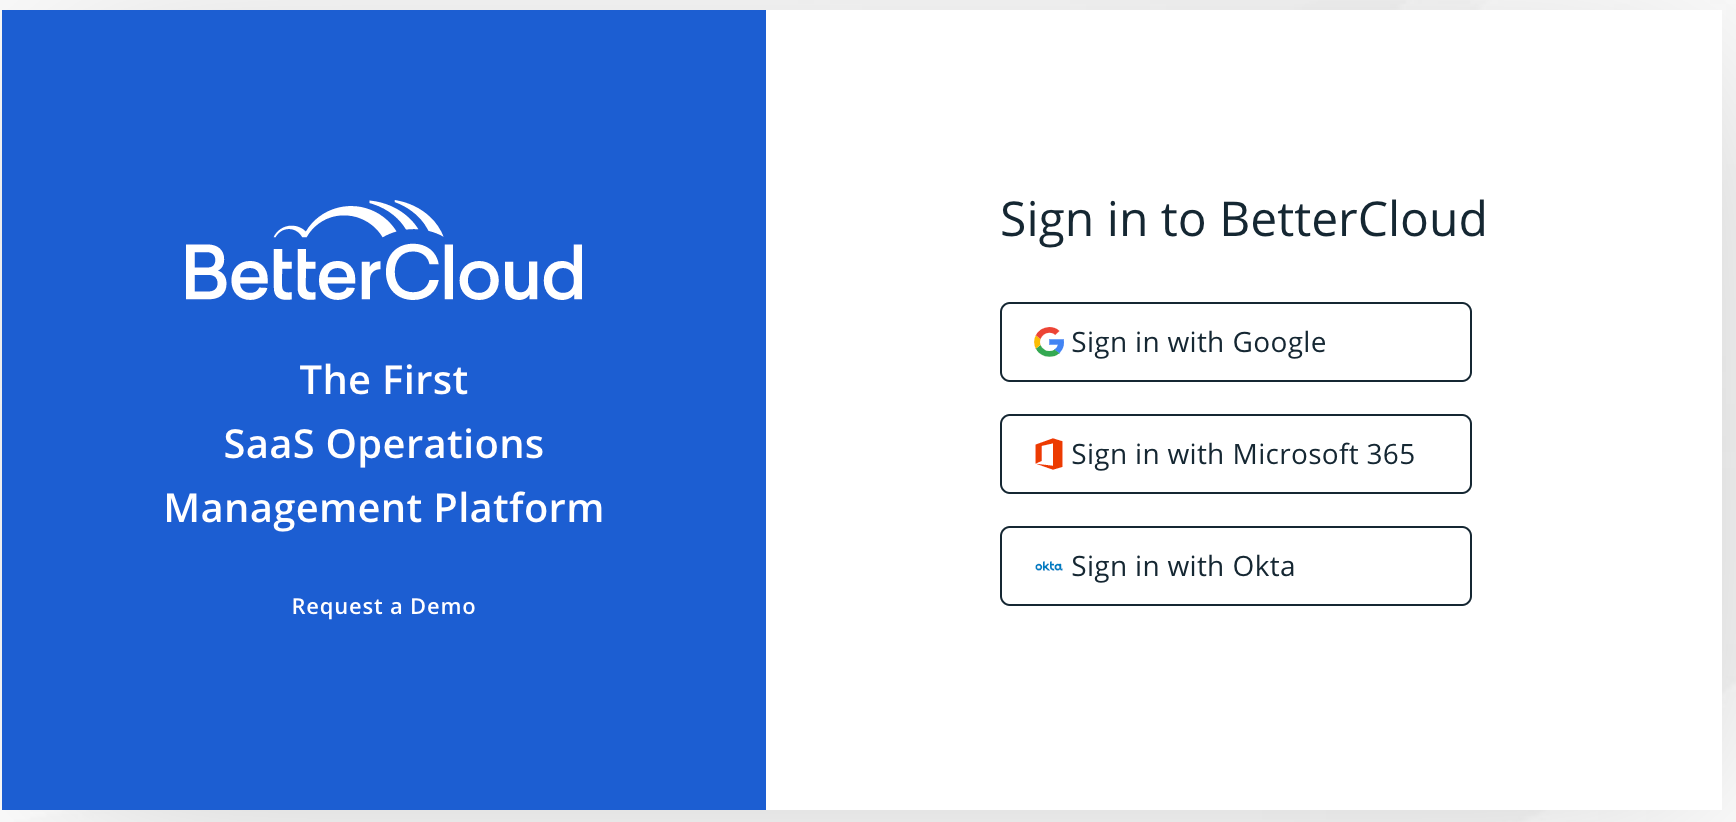Click the BetterCloud wordmark text
The width and height of the screenshot is (1736, 822).
click(383, 270)
